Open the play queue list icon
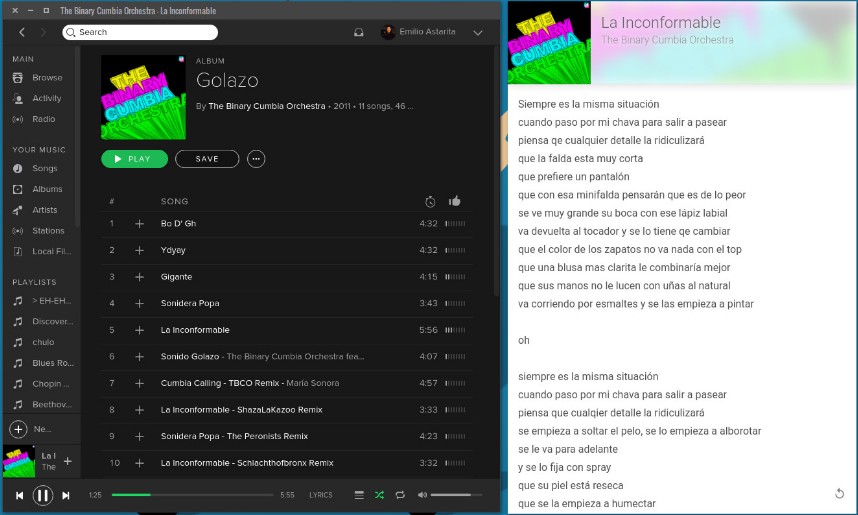This screenshot has height=515, width=858. coord(359,495)
